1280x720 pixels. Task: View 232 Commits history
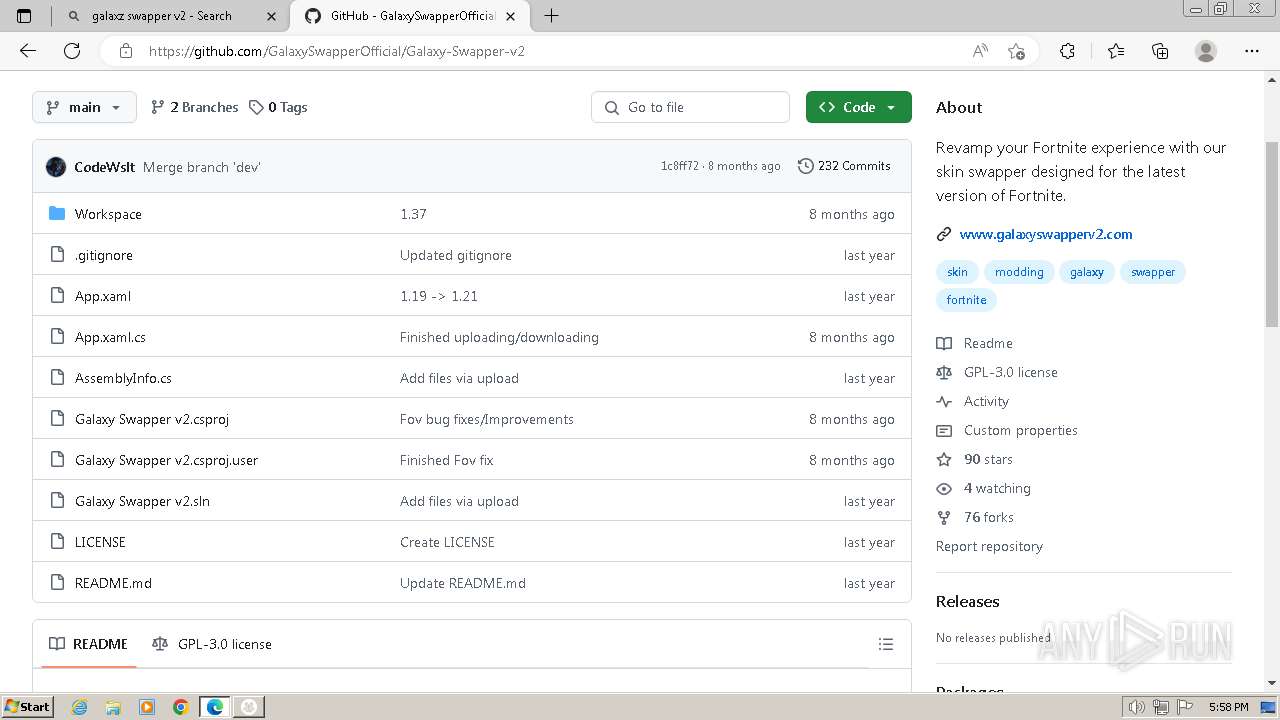coord(844,166)
